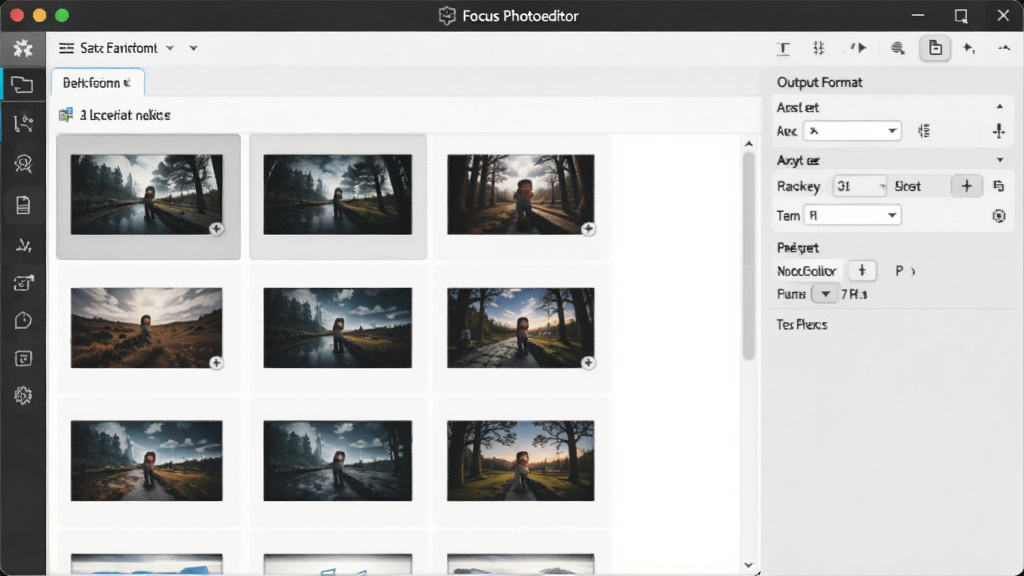Screen dimensions: 1024x576
Task: Open the image edit sidebar icon
Action: coord(23,283)
